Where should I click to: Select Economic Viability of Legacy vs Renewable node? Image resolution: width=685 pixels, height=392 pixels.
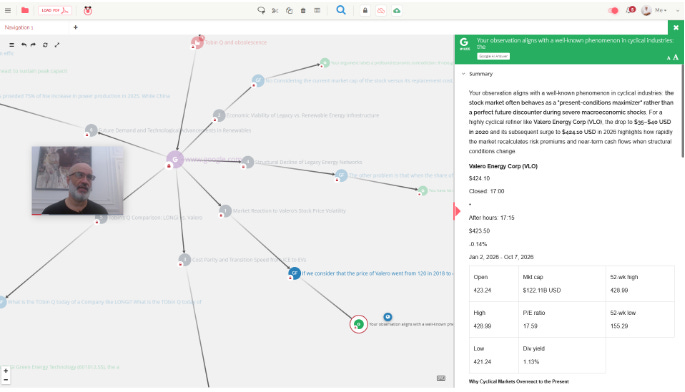219,115
